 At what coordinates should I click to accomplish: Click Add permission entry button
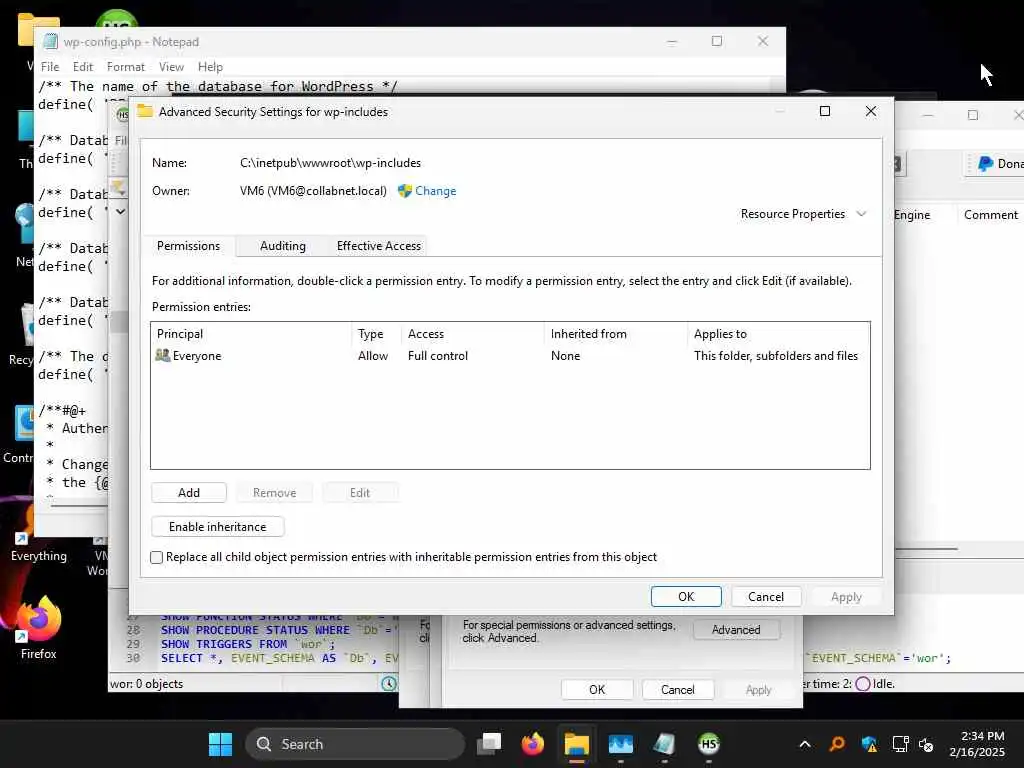189,492
